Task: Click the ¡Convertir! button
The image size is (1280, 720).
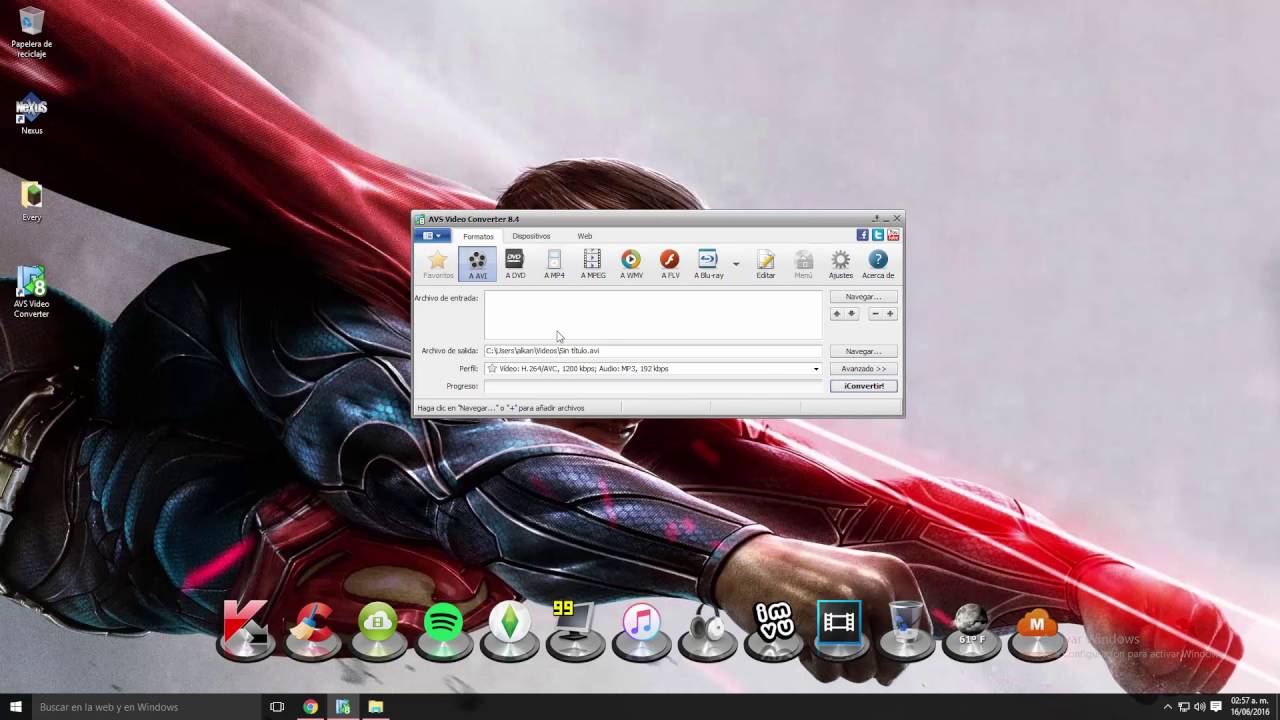Action: (863, 386)
